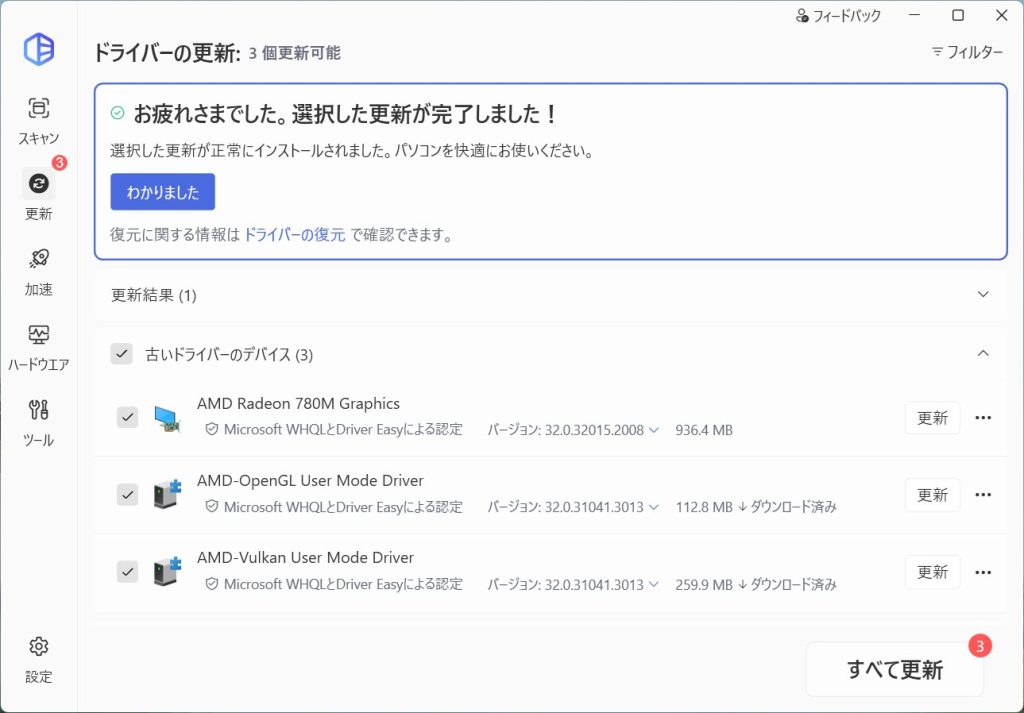Open the フィルター filter menu
1024x713 pixels.
click(x=967, y=52)
